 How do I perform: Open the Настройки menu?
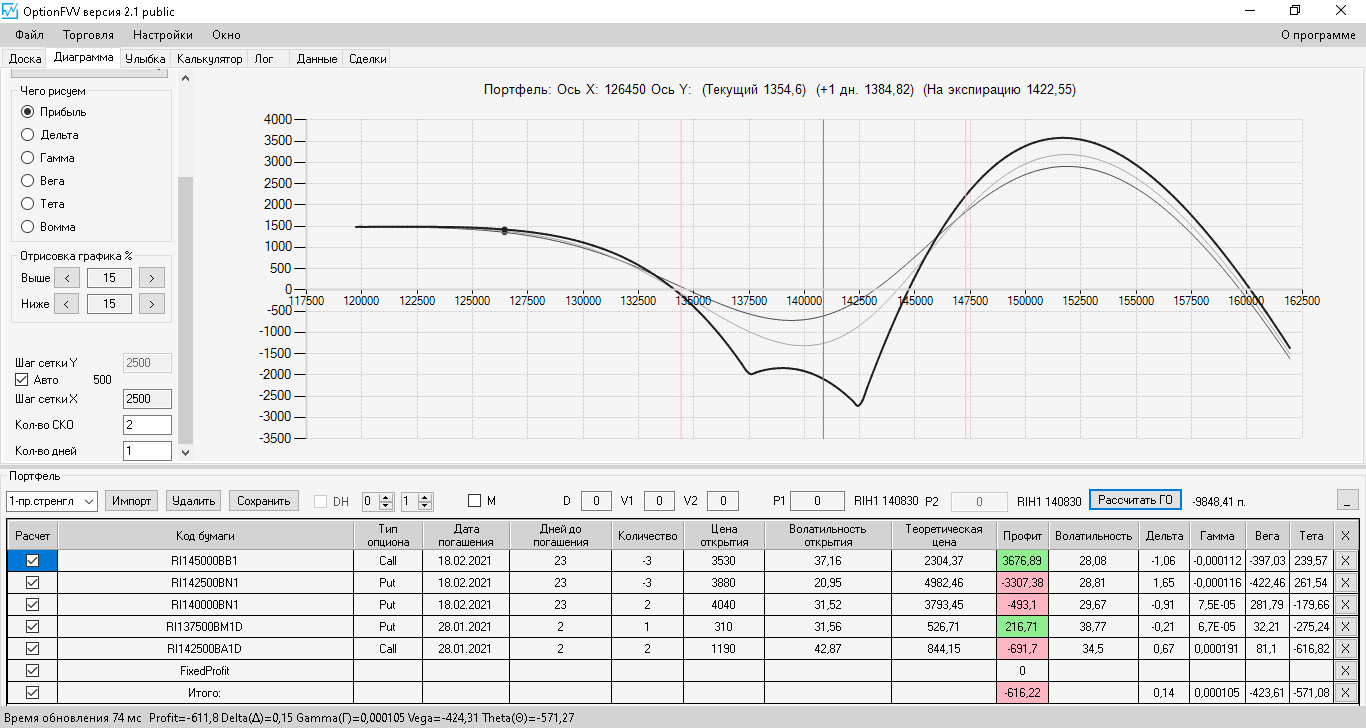pos(163,35)
